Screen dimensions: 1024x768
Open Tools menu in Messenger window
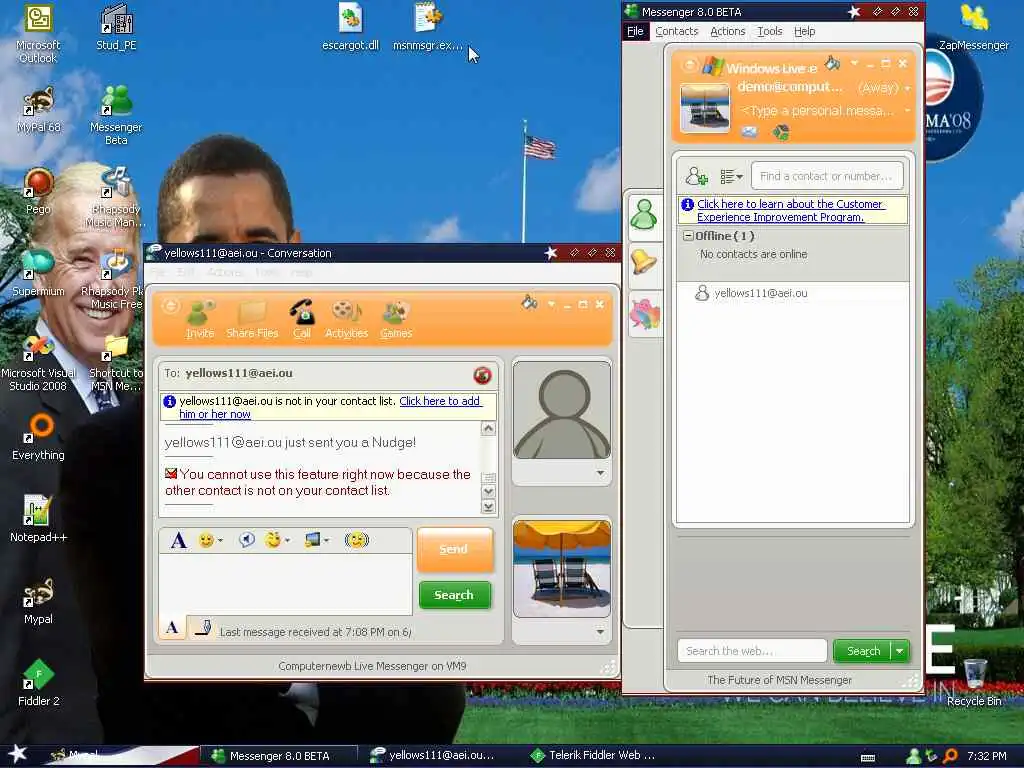click(x=769, y=31)
